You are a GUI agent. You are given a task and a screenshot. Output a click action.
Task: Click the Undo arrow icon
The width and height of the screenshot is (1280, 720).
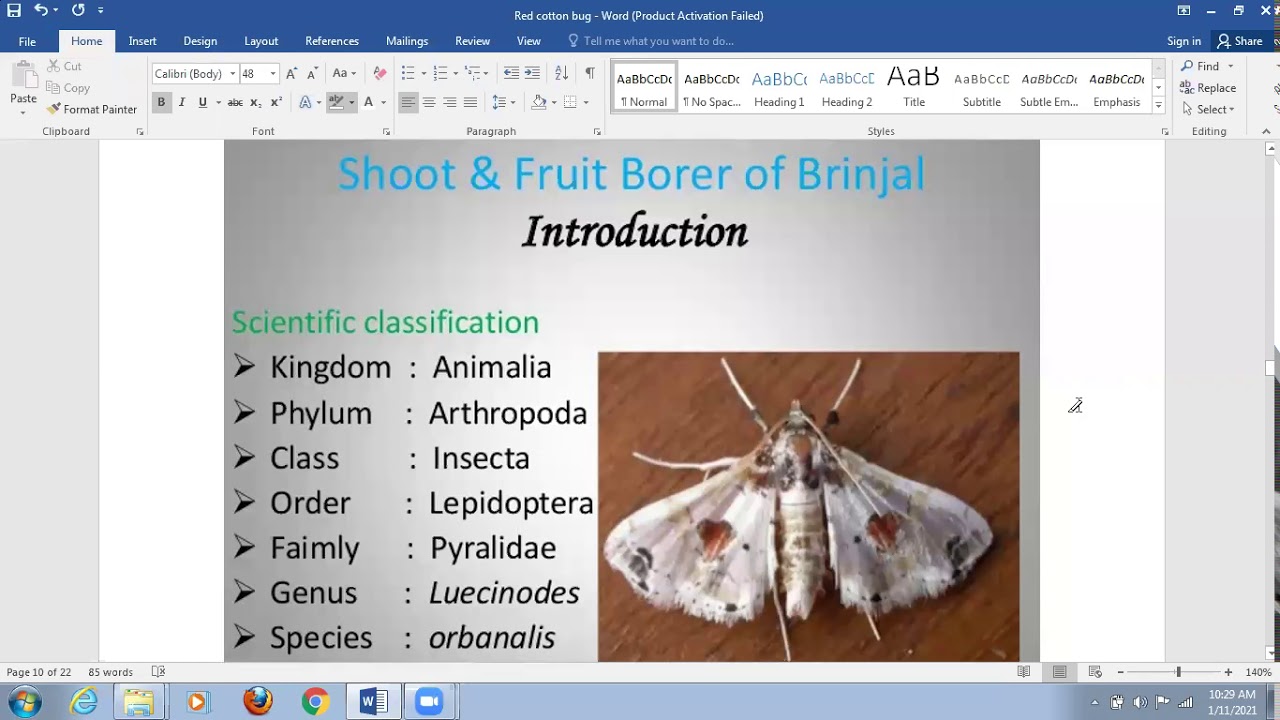point(40,10)
